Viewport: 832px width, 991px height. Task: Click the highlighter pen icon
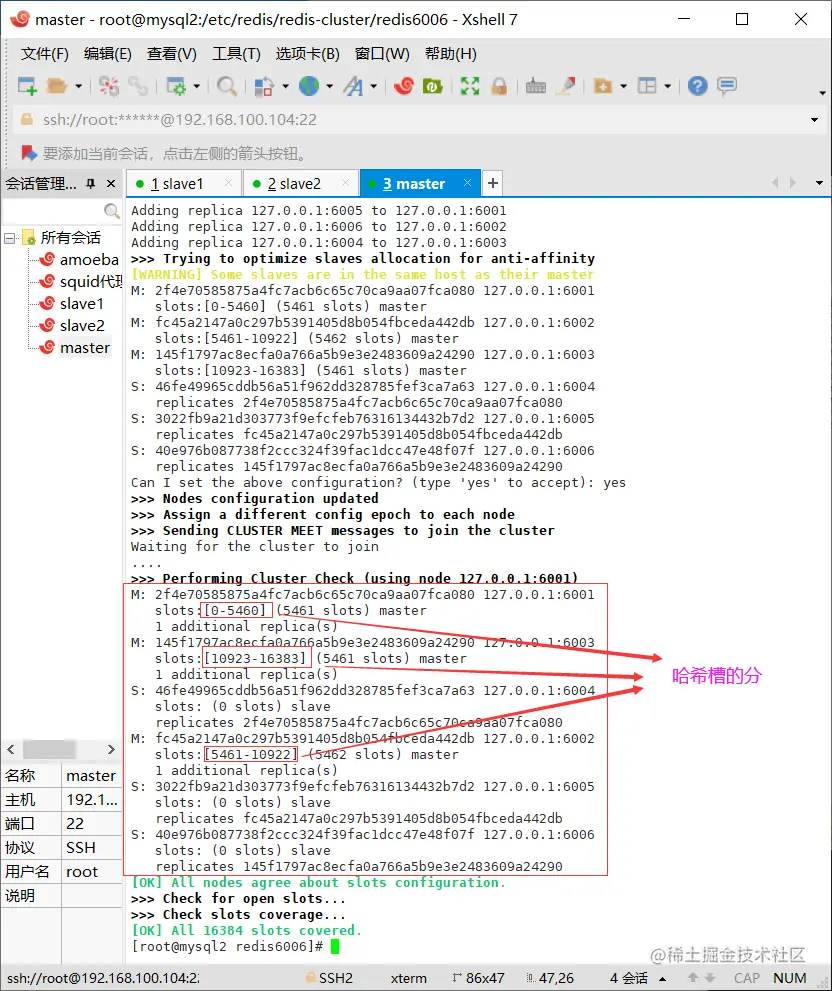(565, 86)
